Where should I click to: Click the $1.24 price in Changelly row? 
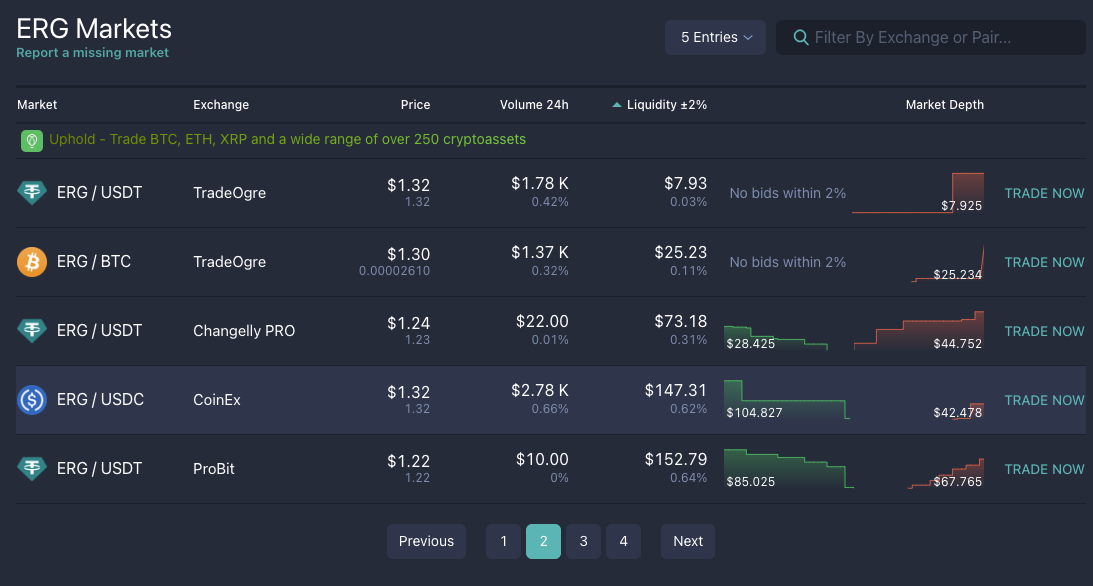click(x=408, y=323)
